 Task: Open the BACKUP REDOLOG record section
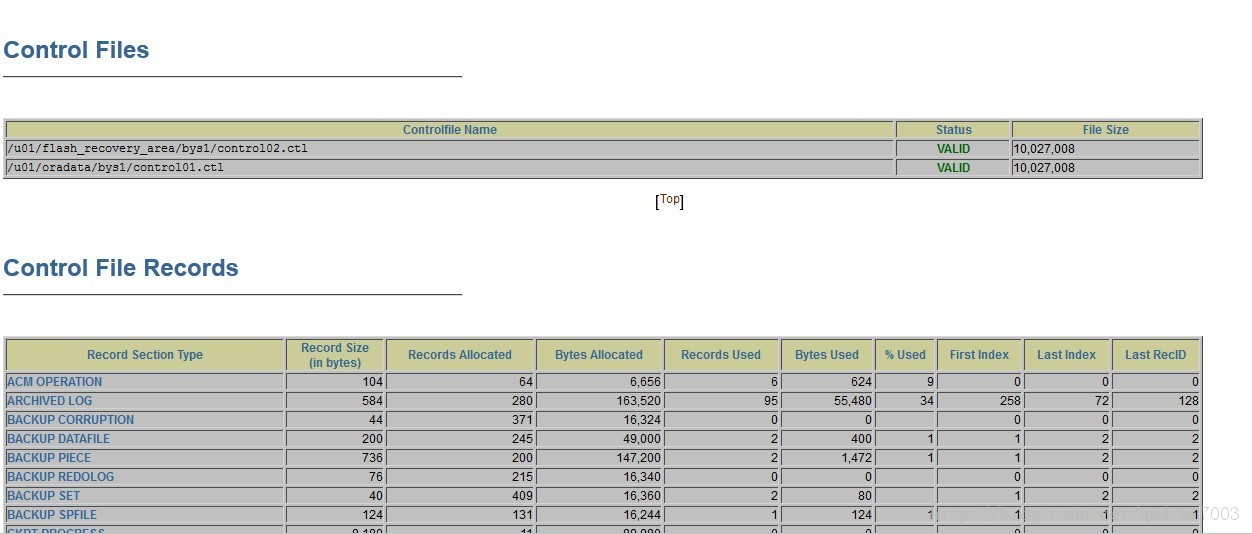tap(60, 477)
